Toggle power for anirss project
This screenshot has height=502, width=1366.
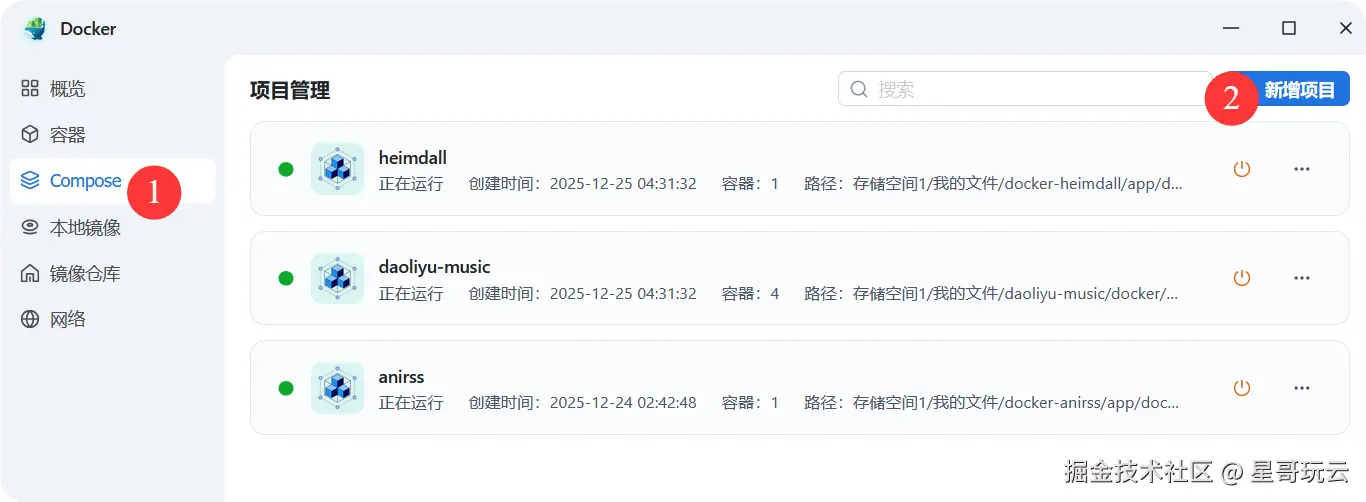pos(1242,388)
